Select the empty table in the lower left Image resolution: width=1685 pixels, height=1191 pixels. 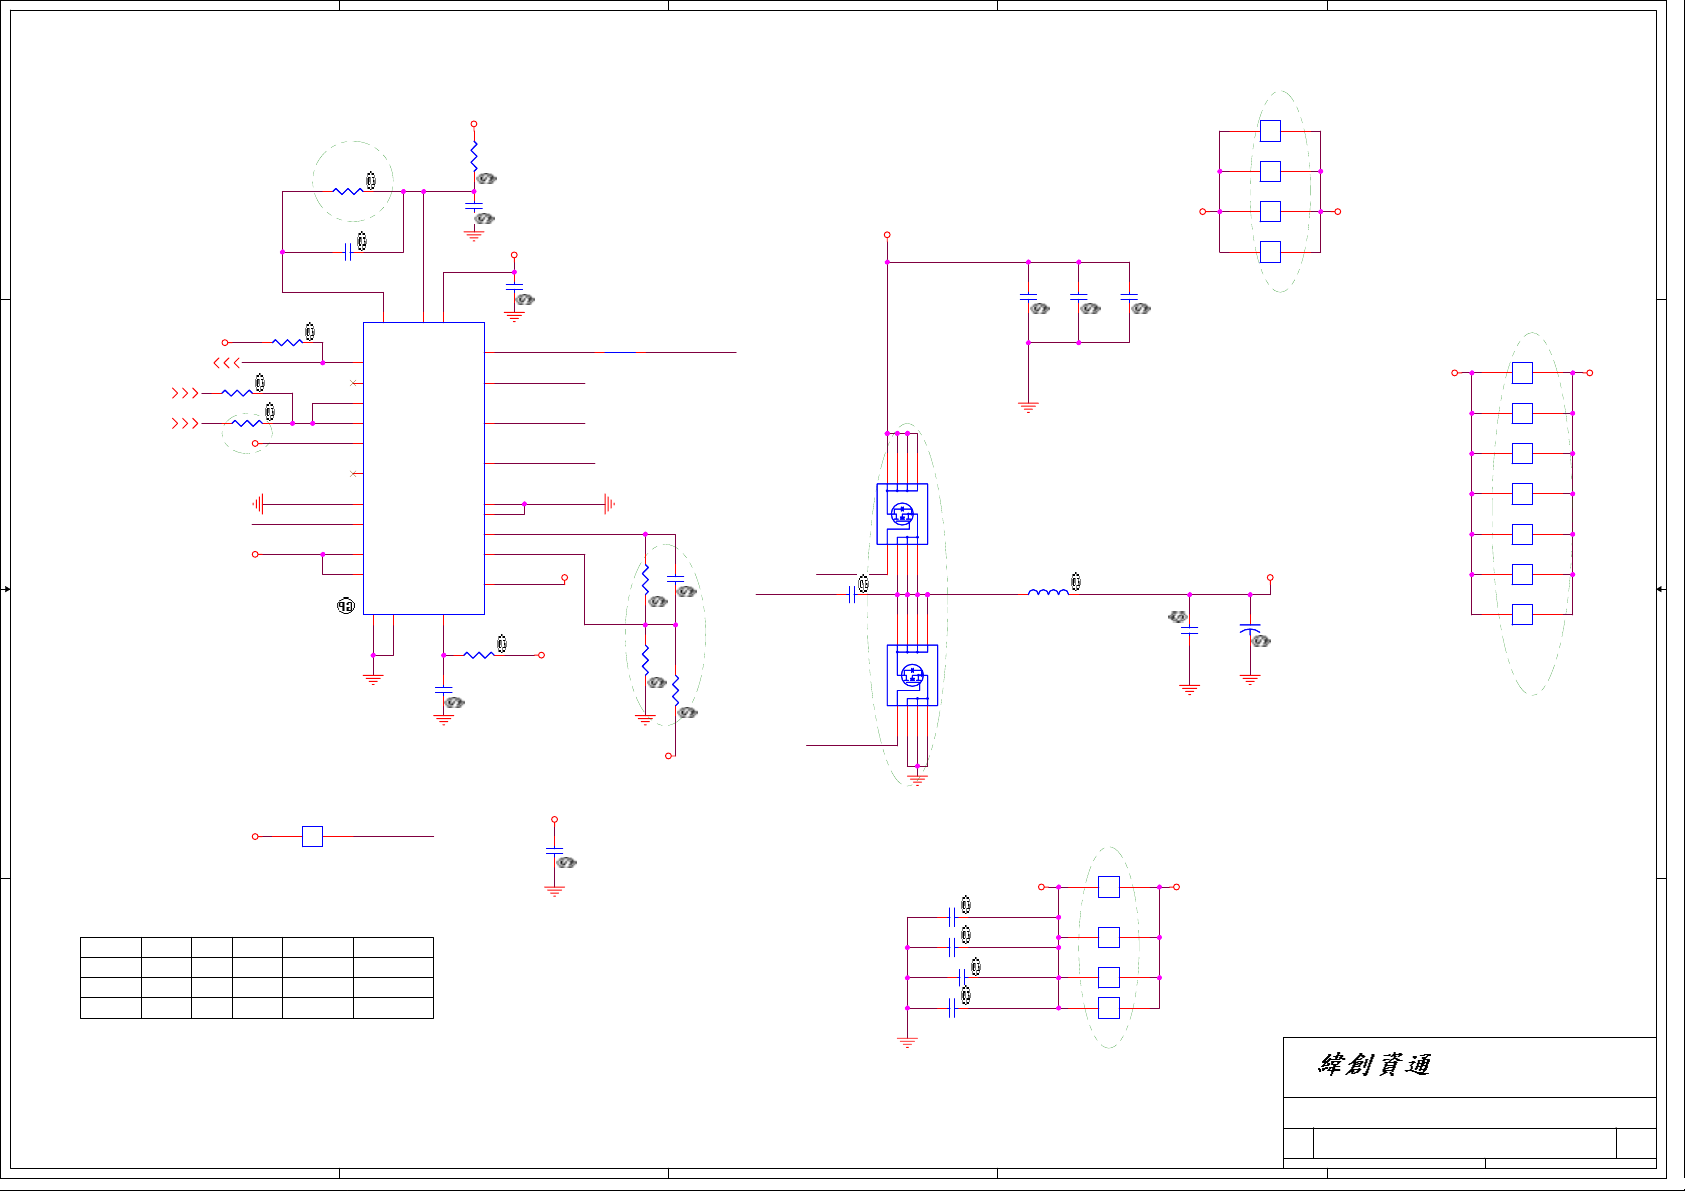coord(257,978)
